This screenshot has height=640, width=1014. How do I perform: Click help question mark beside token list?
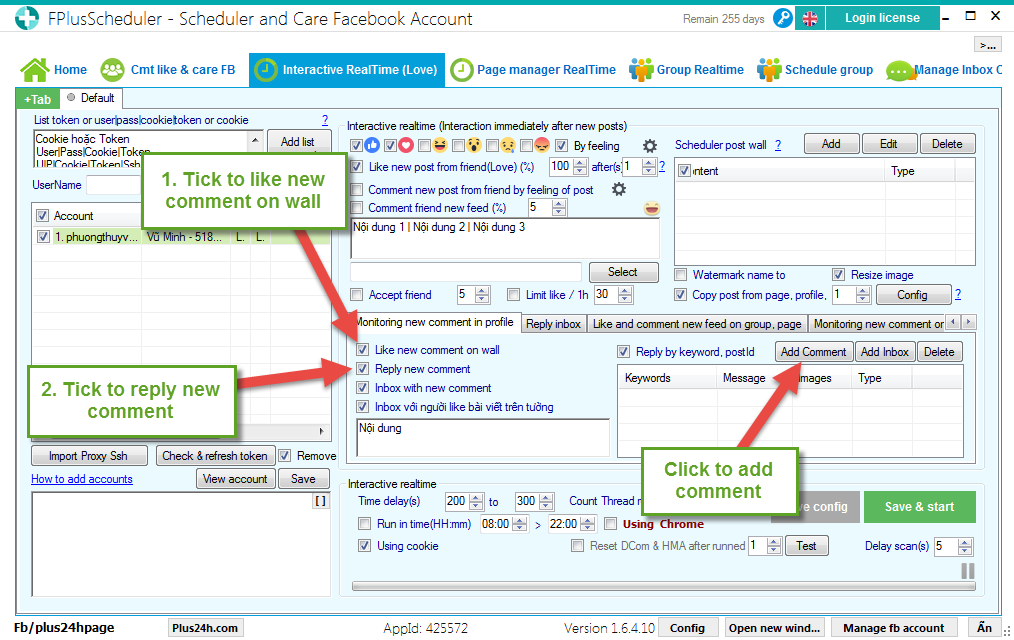(x=325, y=120)
